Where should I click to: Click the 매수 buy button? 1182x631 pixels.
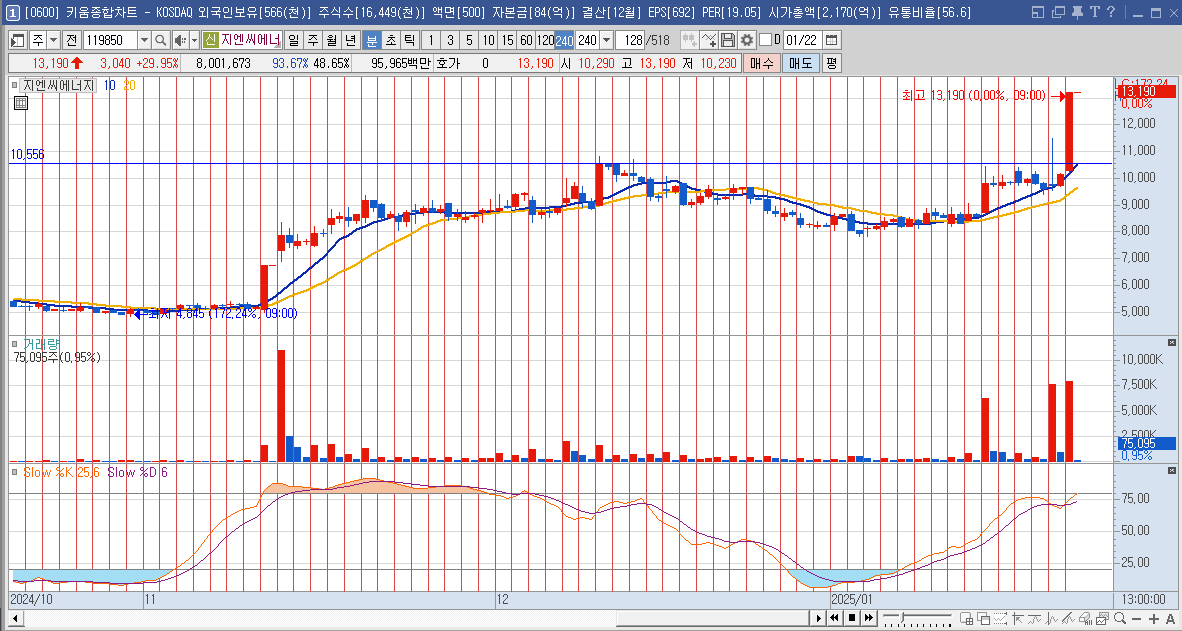tap(761, 63)
